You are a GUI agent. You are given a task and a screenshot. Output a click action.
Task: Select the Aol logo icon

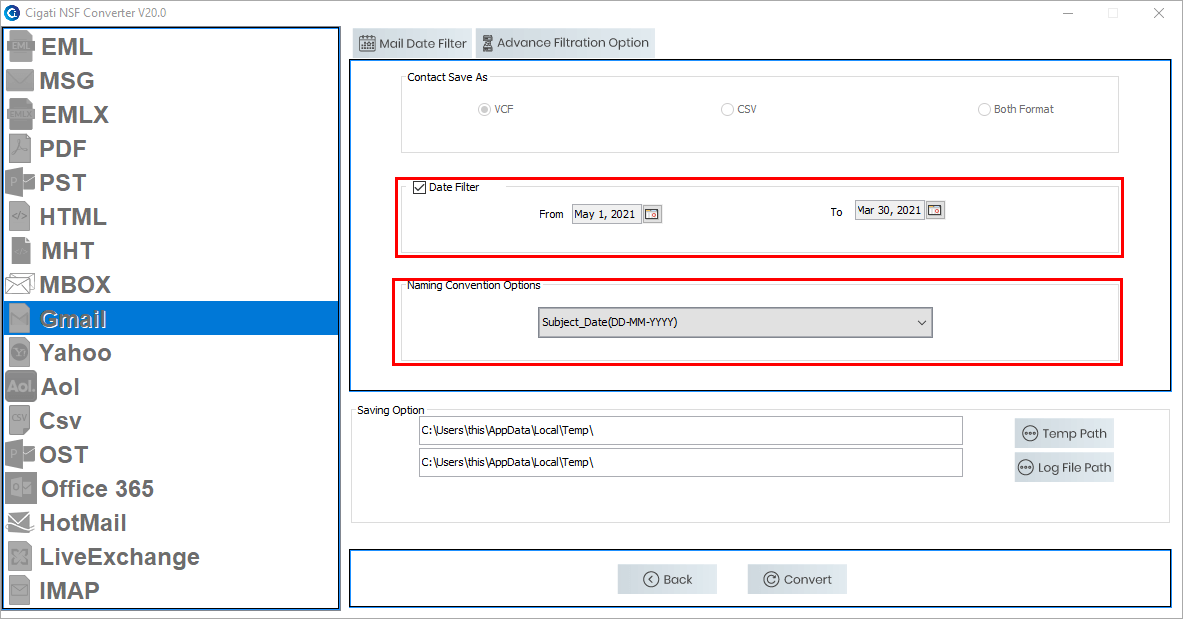[20, 386]
